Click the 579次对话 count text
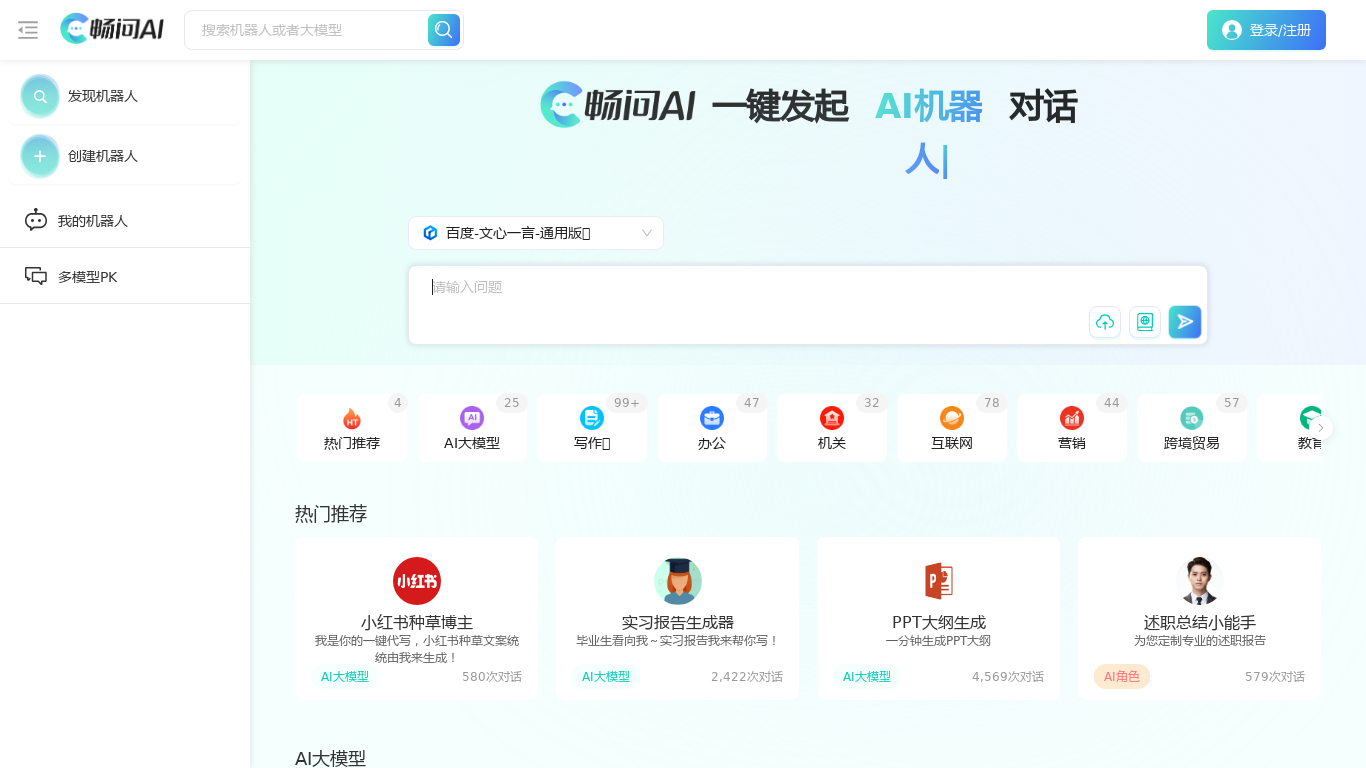This screenshot has height=768, width=1366. (1275, 677)
